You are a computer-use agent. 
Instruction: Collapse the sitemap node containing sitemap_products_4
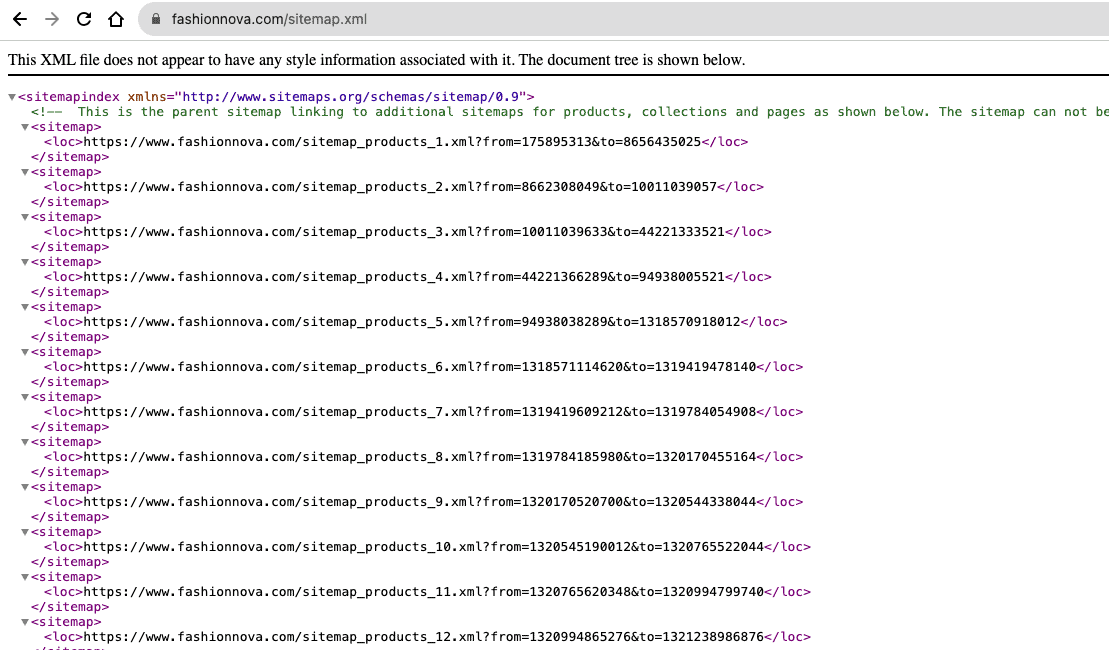(x=25, y=262)
